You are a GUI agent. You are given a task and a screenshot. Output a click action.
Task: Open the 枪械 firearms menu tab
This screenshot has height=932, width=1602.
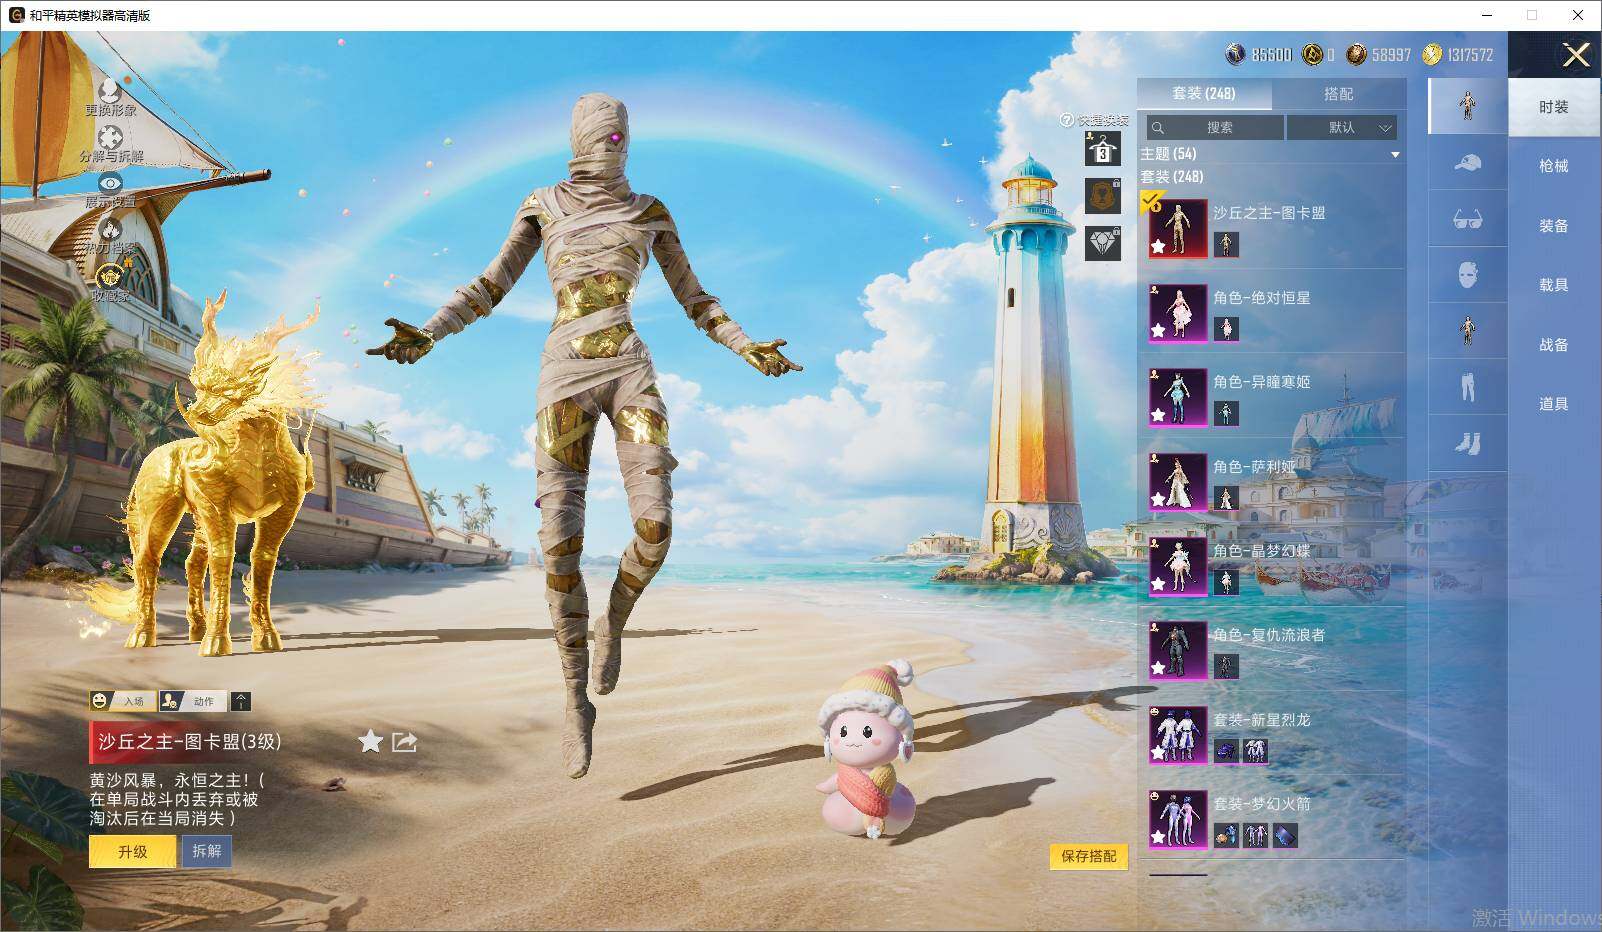click(1554, 166)
